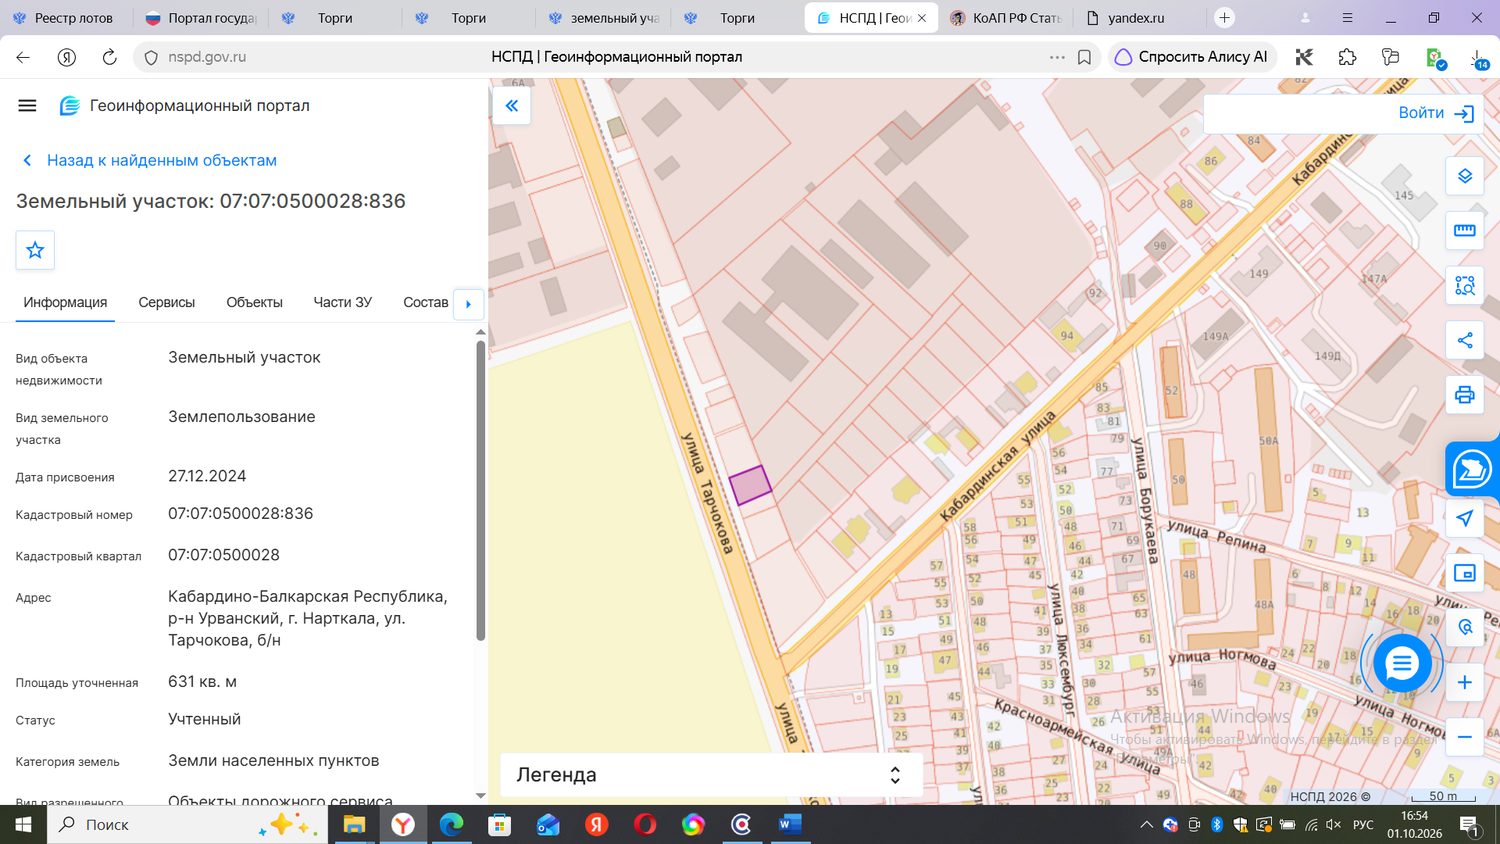The width and height of the screenshot is (1500, 844).
Task: Zoom in the map with plus button
Action: pos(1465,682)
